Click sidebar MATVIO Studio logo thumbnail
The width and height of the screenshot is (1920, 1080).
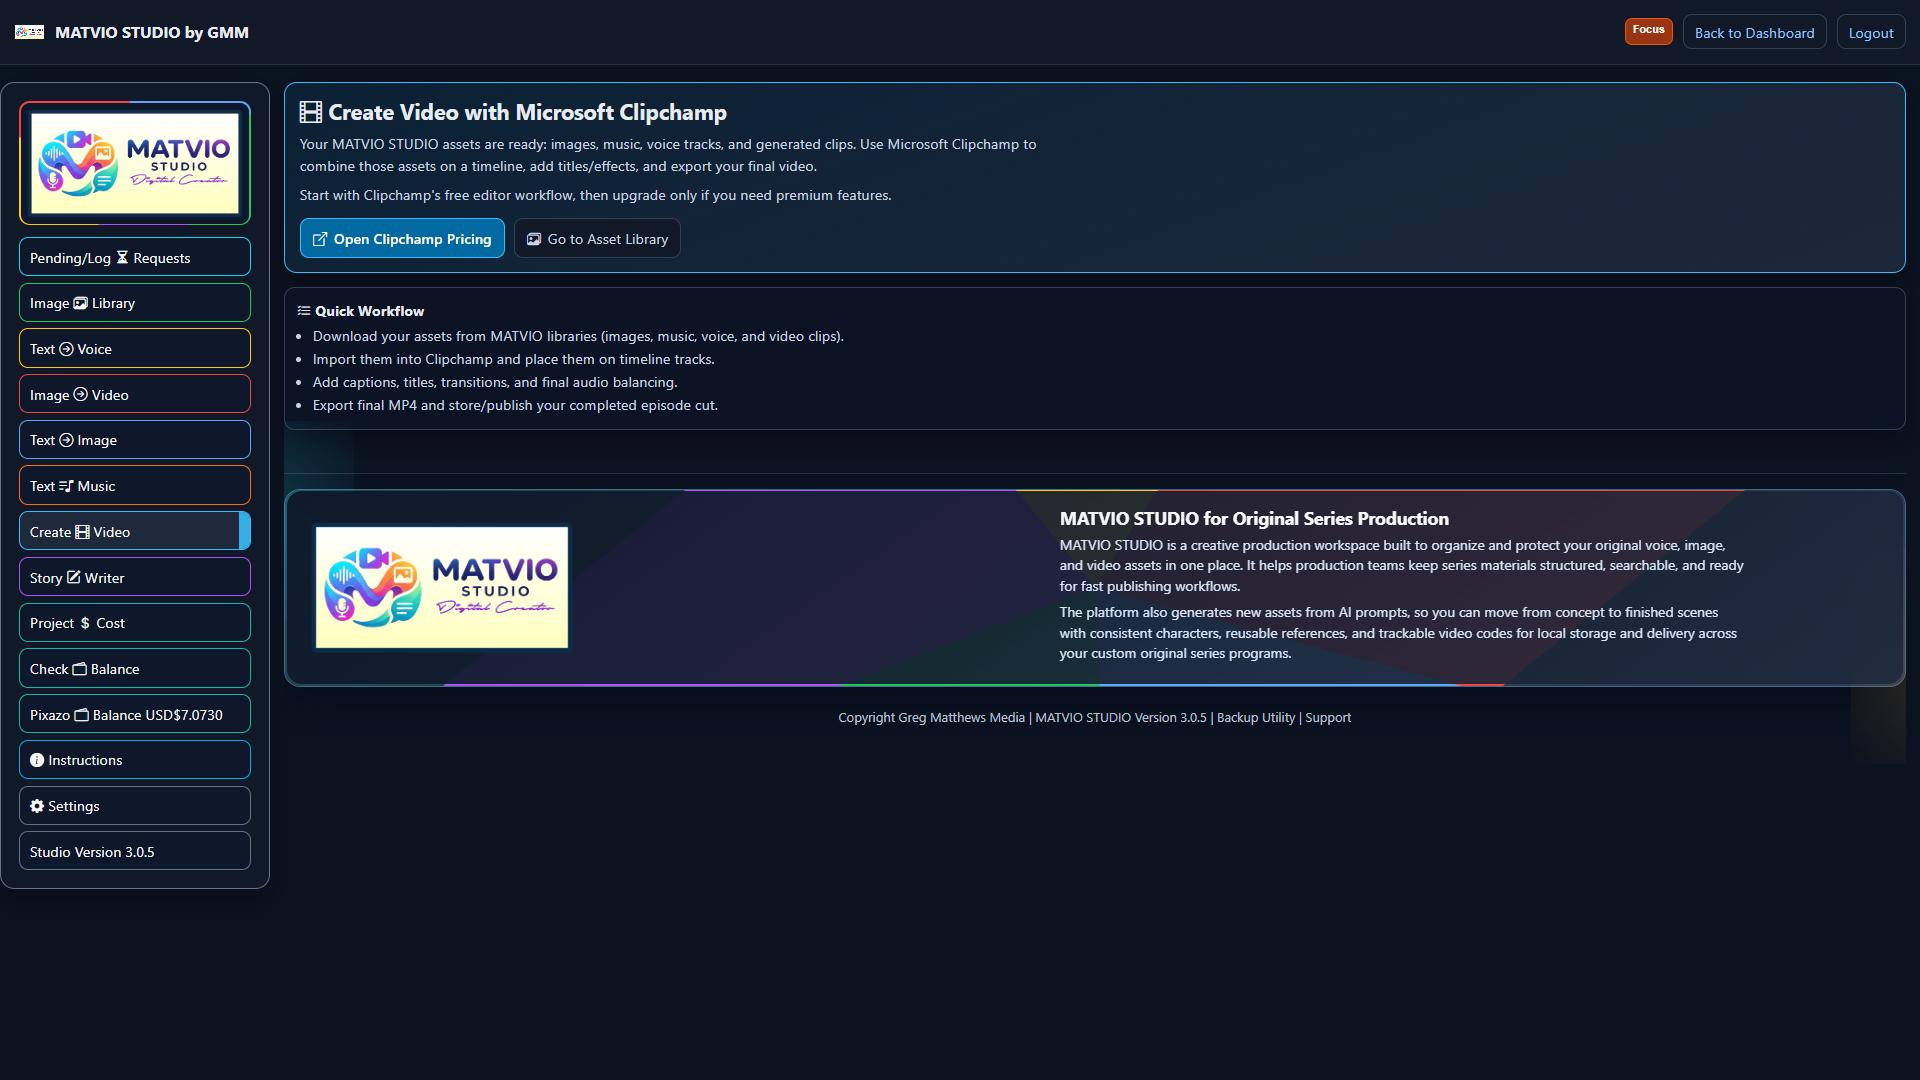[x=135, y=163]
